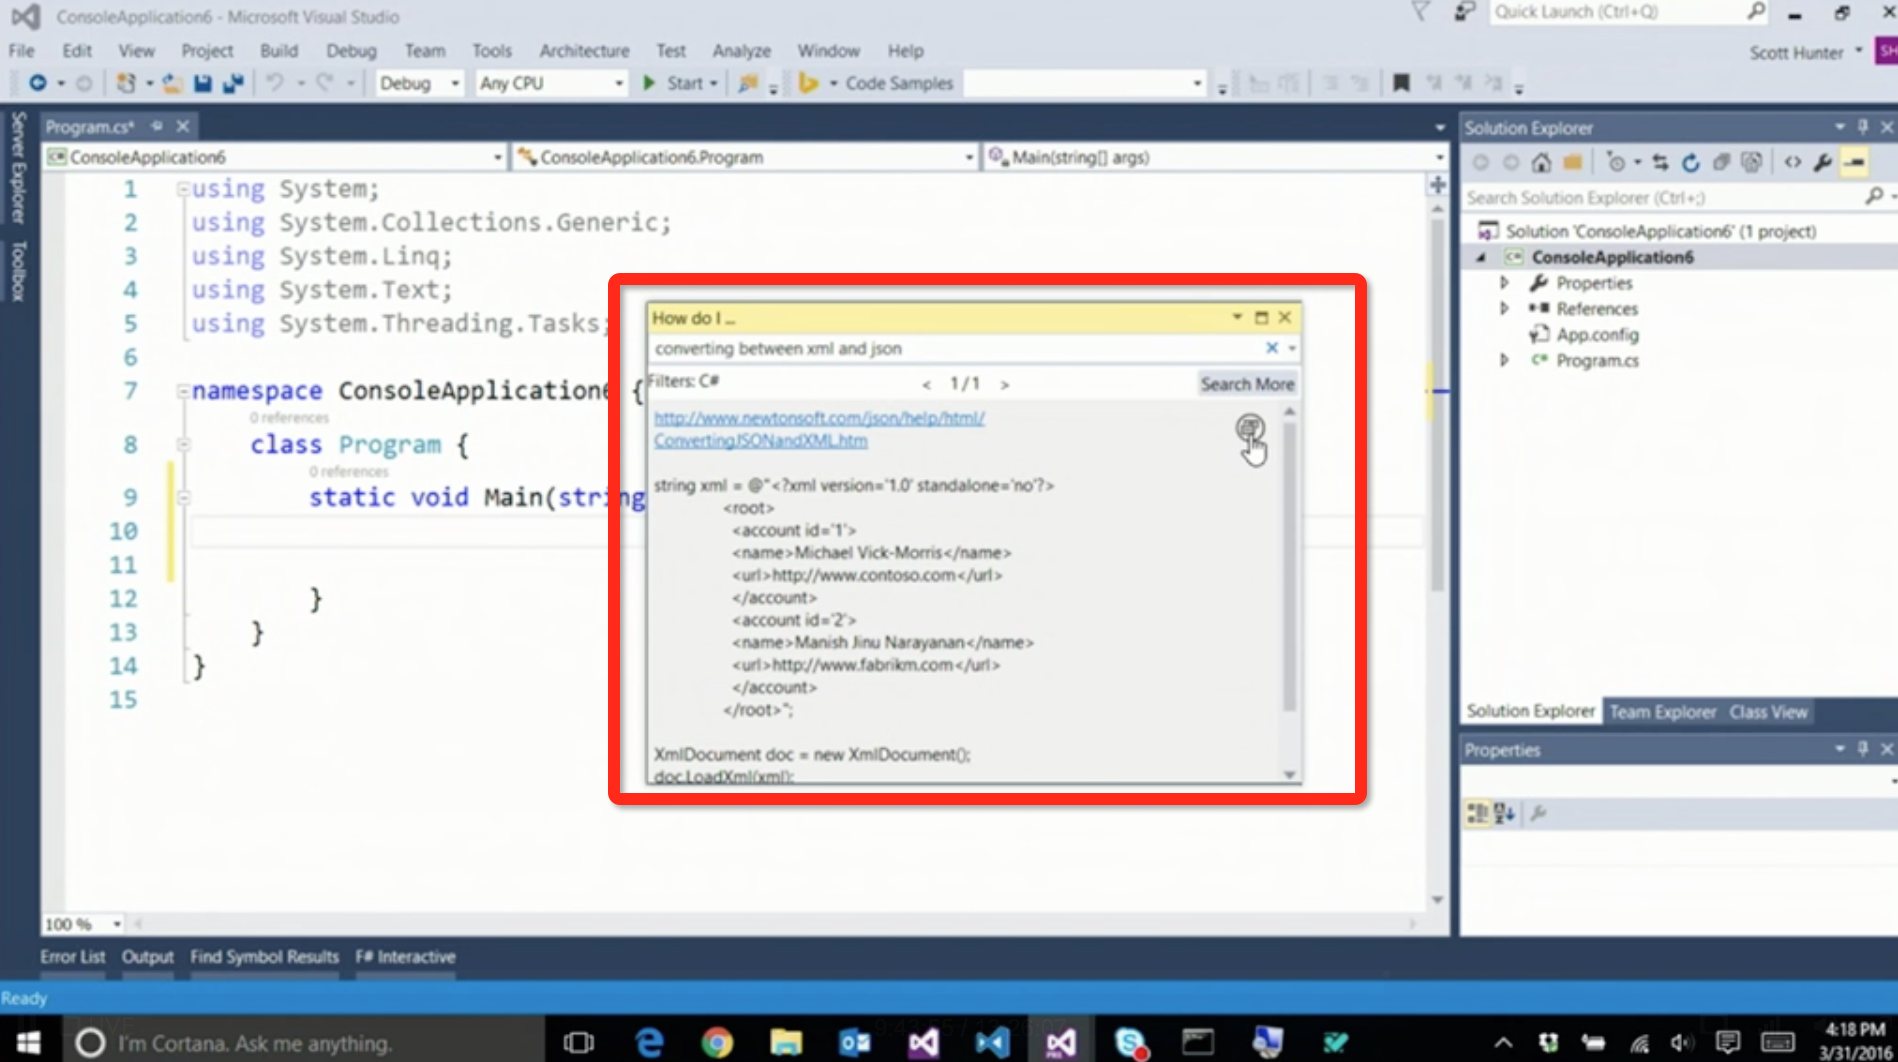Open Microsoft Edge from the taskbar
1898x1062 pixels.
click(649, 1043)
